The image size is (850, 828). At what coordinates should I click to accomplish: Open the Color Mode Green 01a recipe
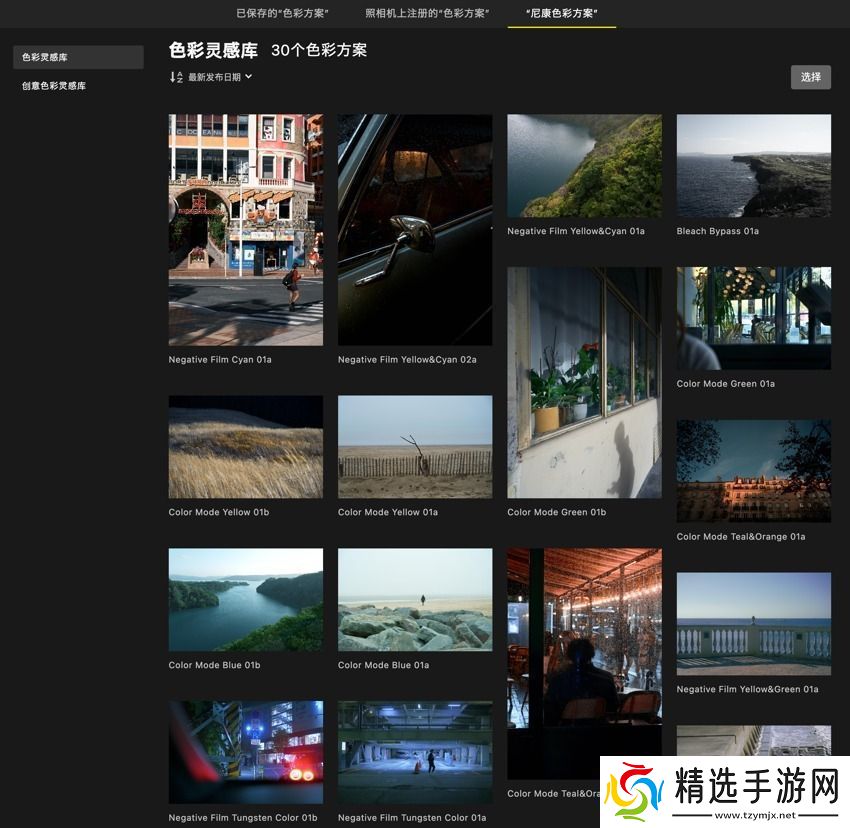click(x=754, y=317)
